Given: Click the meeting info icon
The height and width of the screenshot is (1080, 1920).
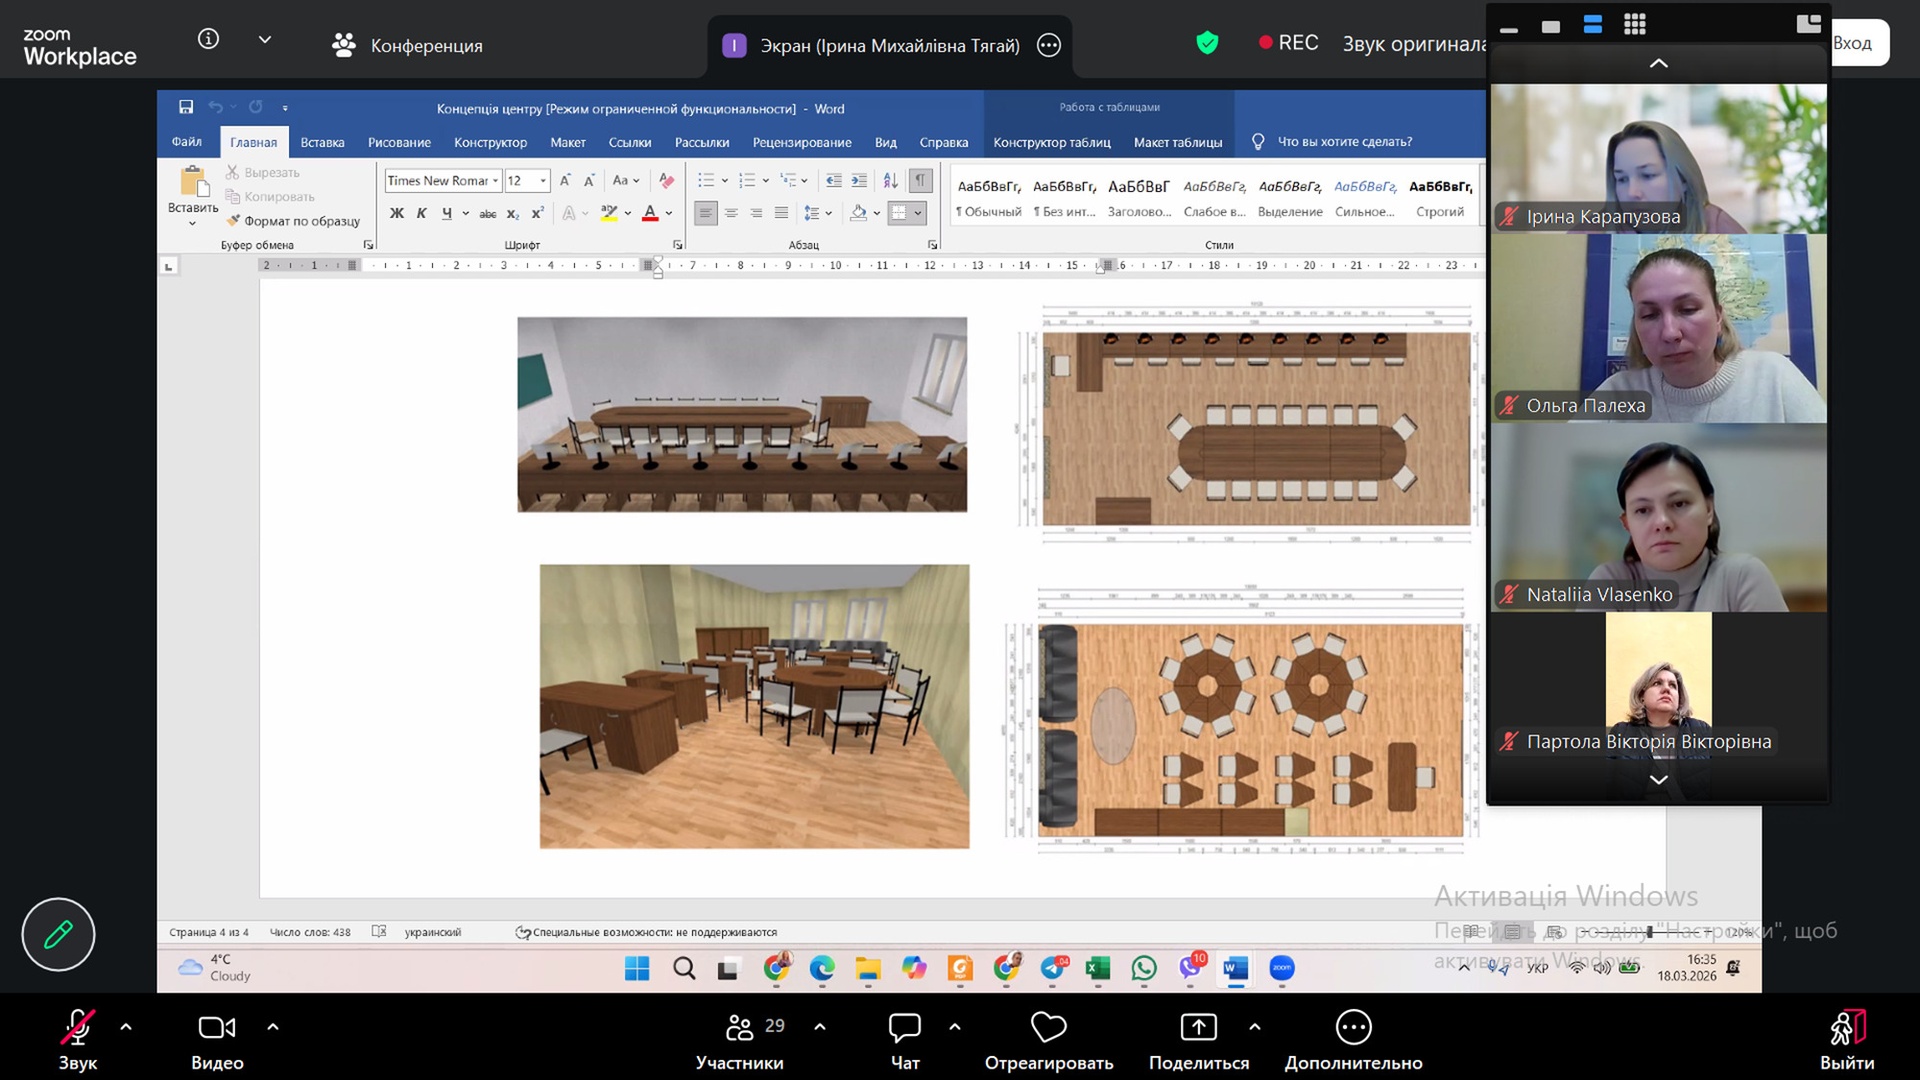Looking at the screenshot, I should [x=208, y=39].
